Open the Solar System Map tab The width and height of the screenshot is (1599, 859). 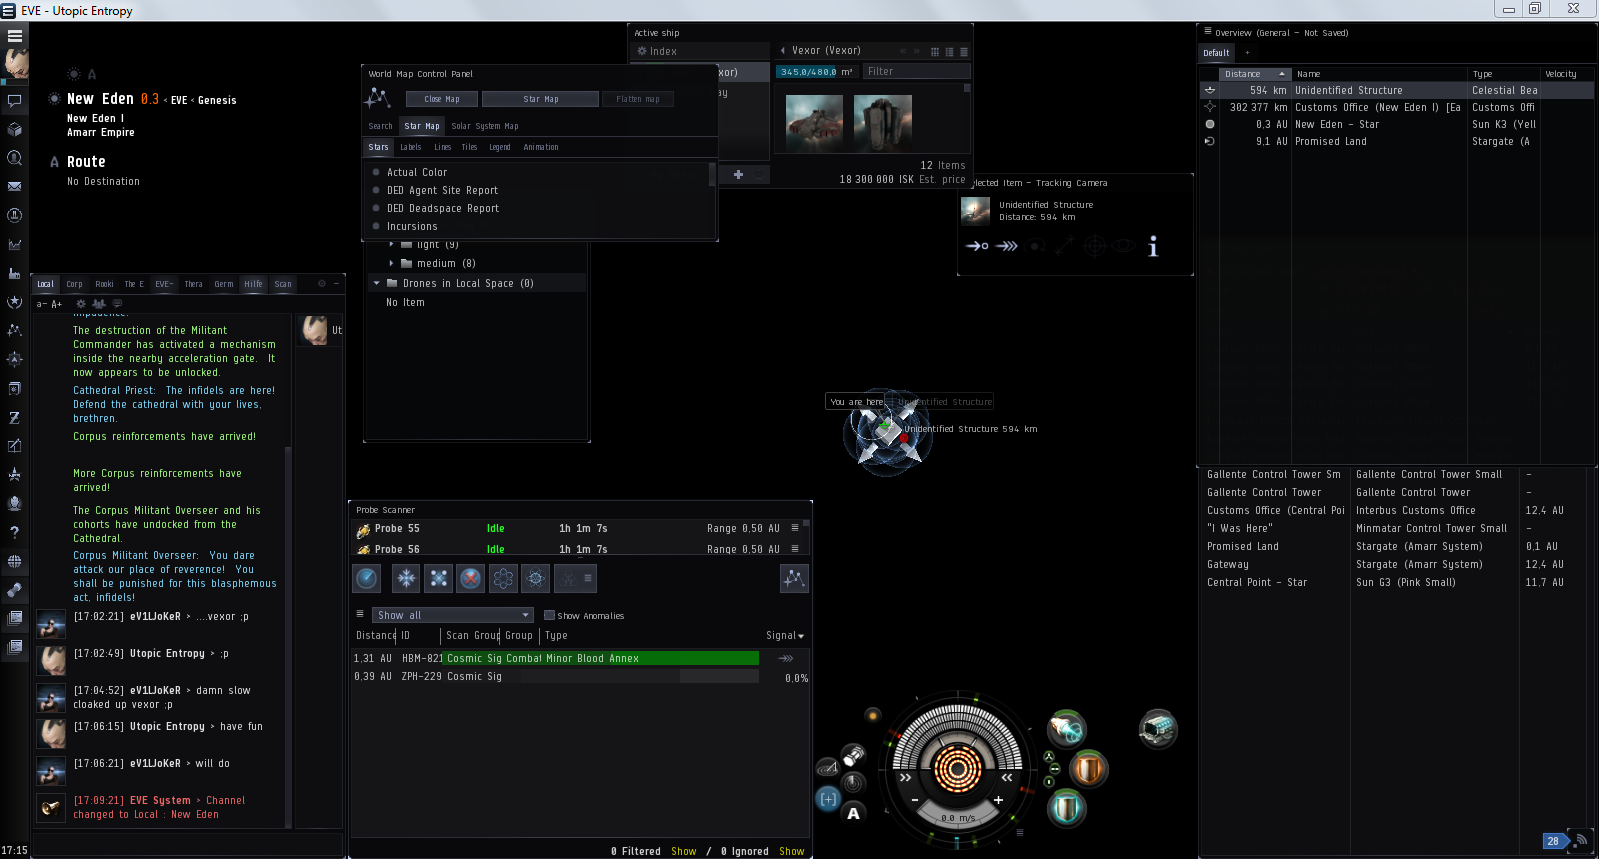click(484, 126)
